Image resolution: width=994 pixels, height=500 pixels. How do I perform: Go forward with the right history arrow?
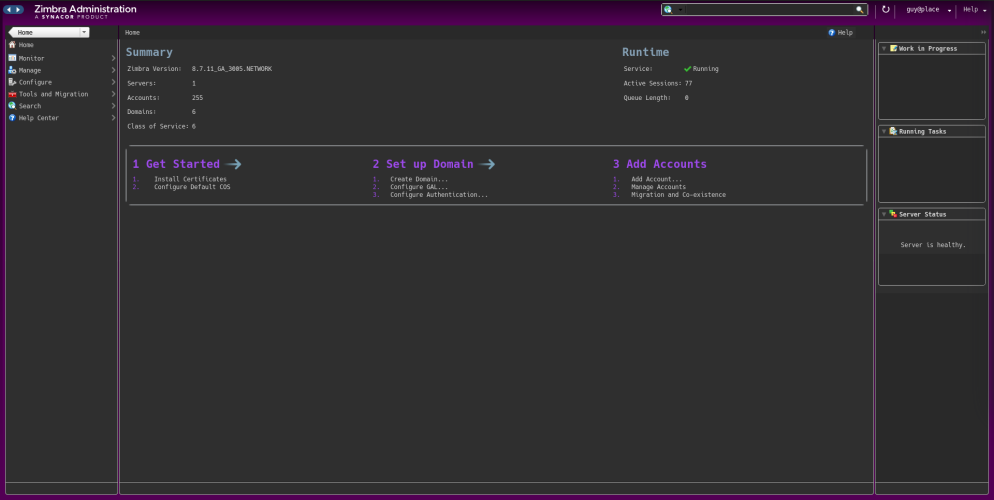click(x=18, y=10)
